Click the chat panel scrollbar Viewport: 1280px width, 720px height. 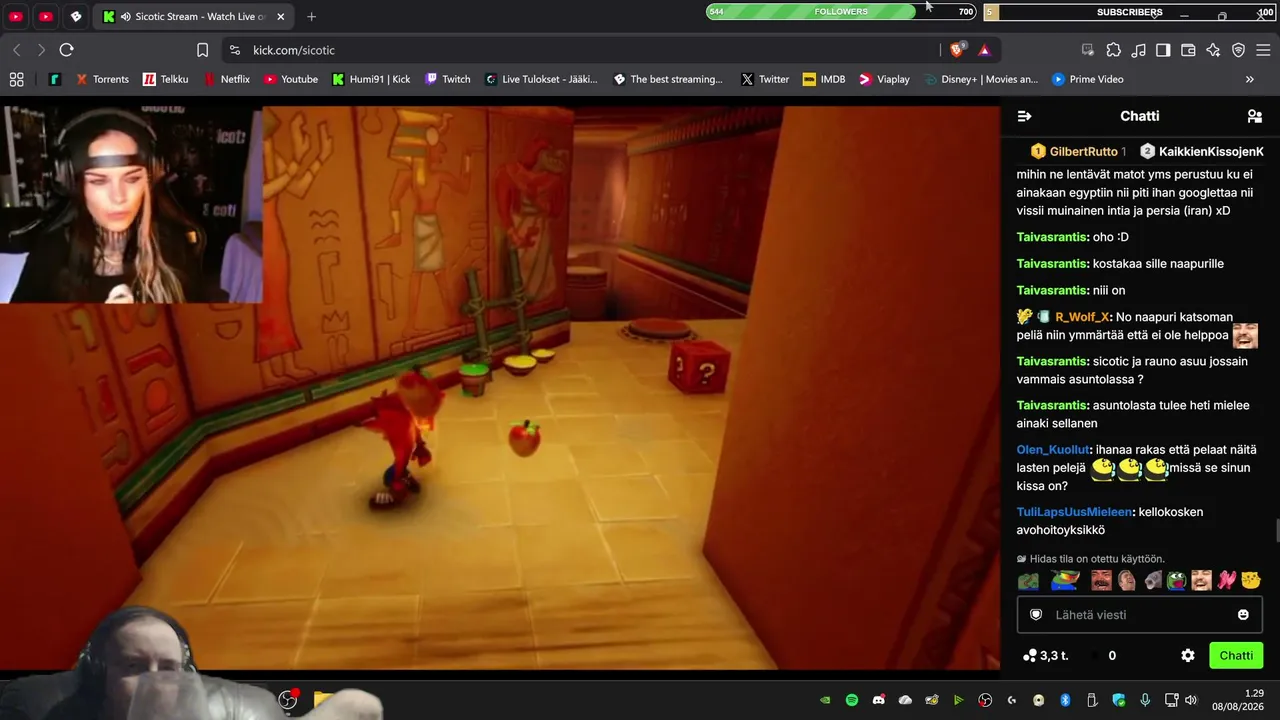pos(1277,530)
